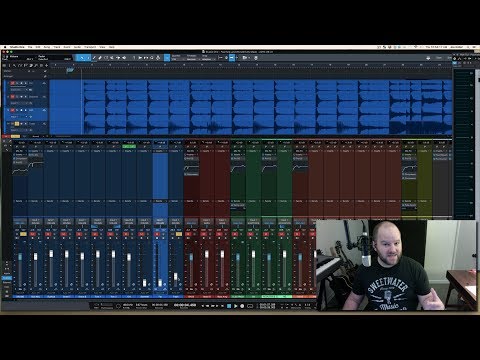
Task: Open the Studio One application menu
Action: pyautogui.click(x=17, y=47)
